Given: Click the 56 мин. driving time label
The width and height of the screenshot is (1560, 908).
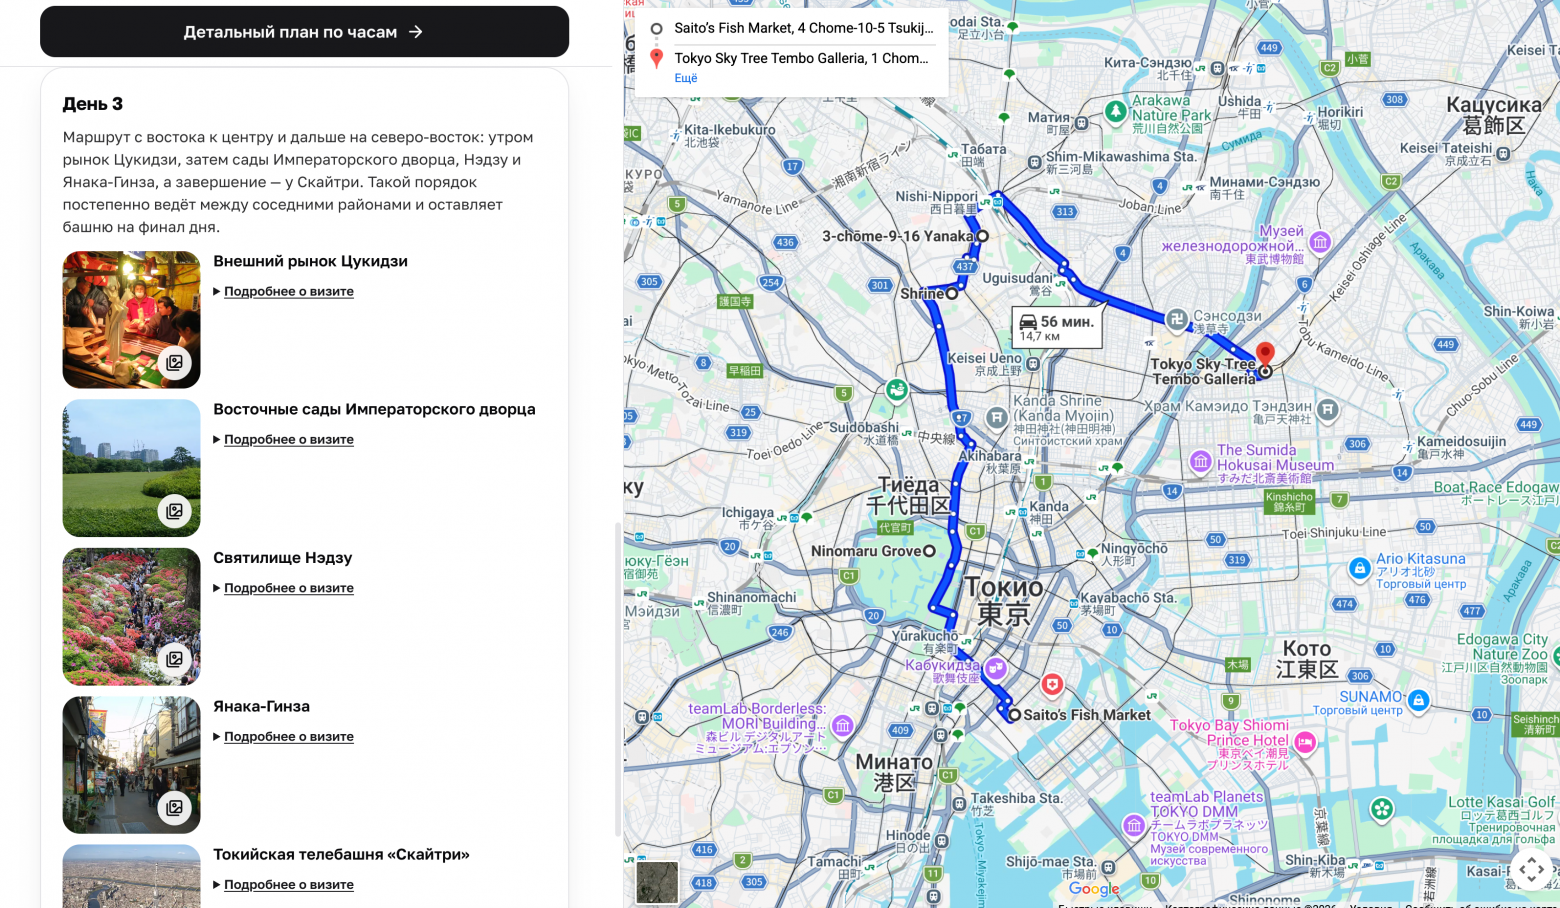Looking at the screenshot, I should tap(1057, 327).
